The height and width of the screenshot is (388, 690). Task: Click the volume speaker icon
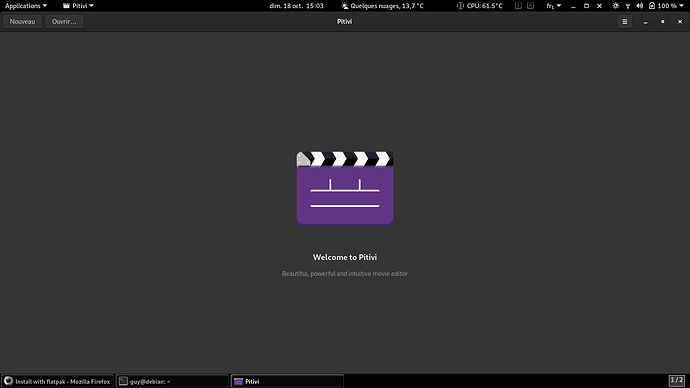click(639, 6)
